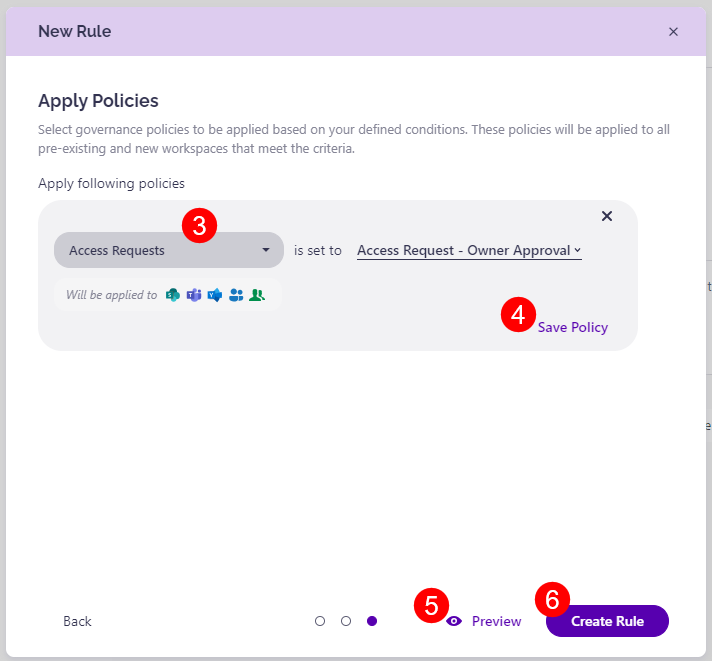This screenshot has width=712, height=661.
Task: Click the red number 3 badge
Action: (199, 226)
